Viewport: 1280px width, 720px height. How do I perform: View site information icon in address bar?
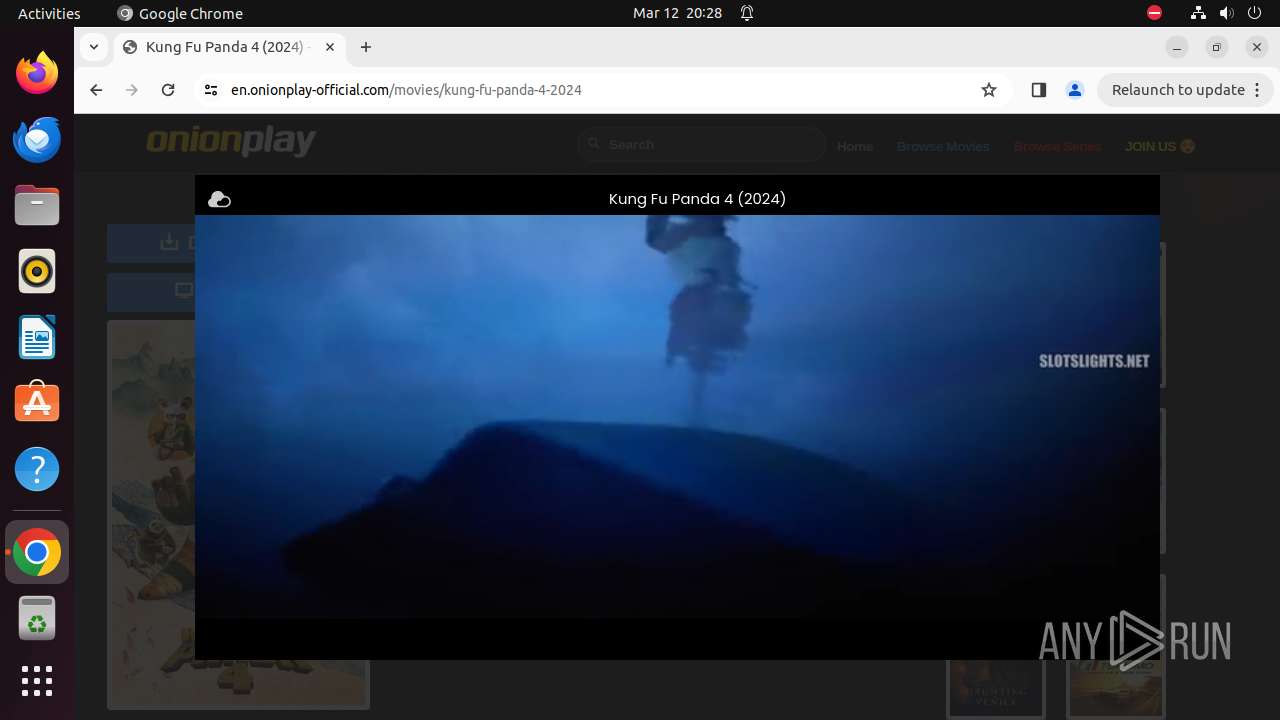(210, 90)
